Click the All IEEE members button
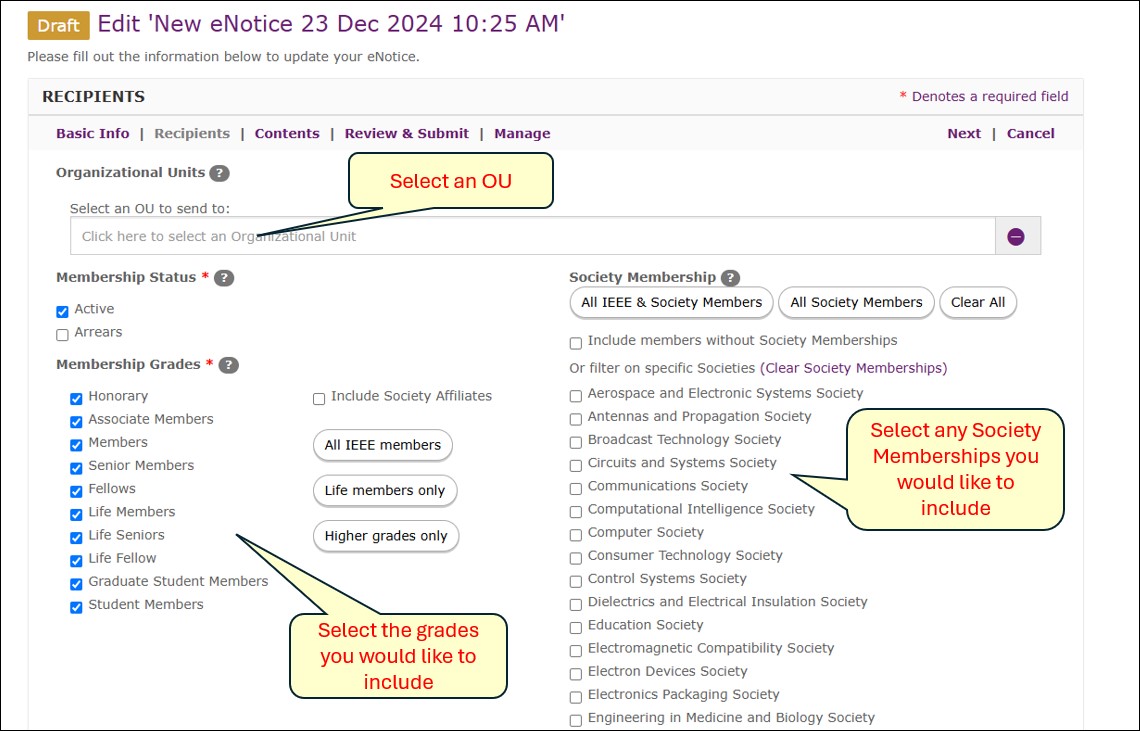This screenshot has width=1140, height=731. pos(382,445)
